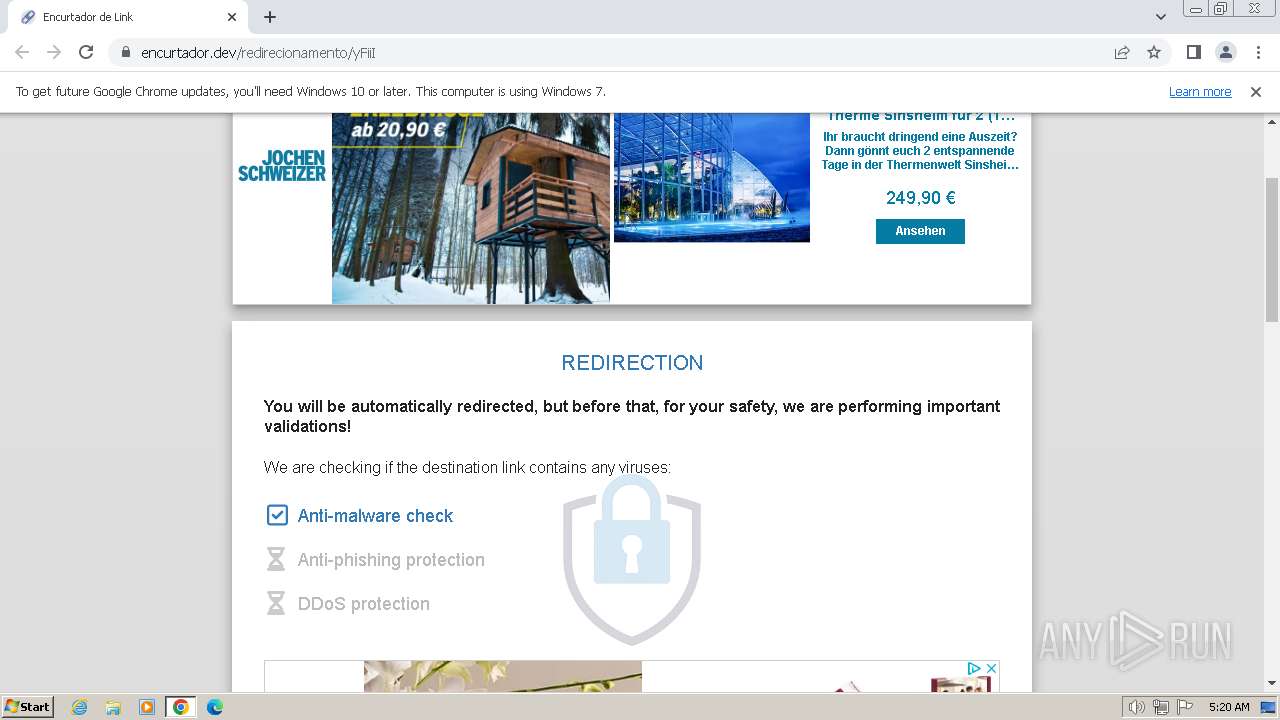Open the Chrome profile avatar
The image size is (1280, 720).
click(x=1225, y=52)
